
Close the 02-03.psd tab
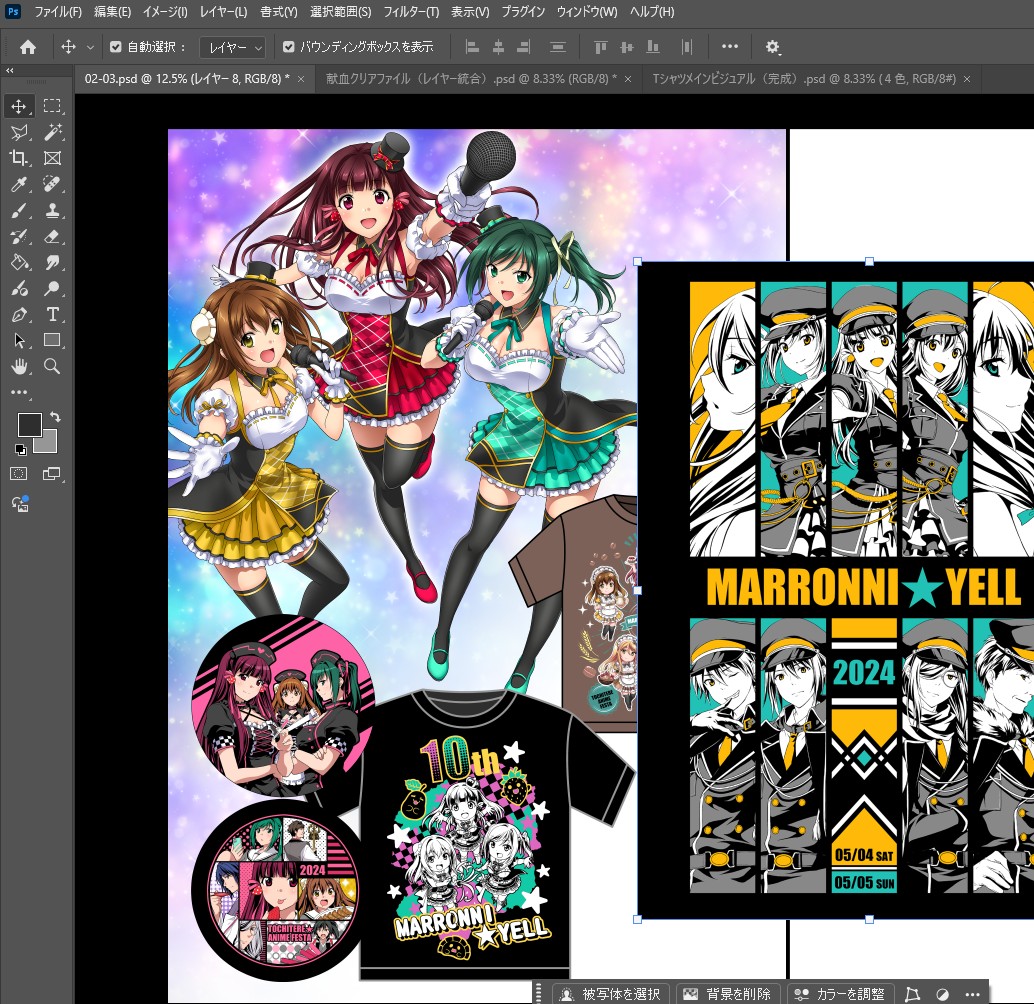(301, 79)
